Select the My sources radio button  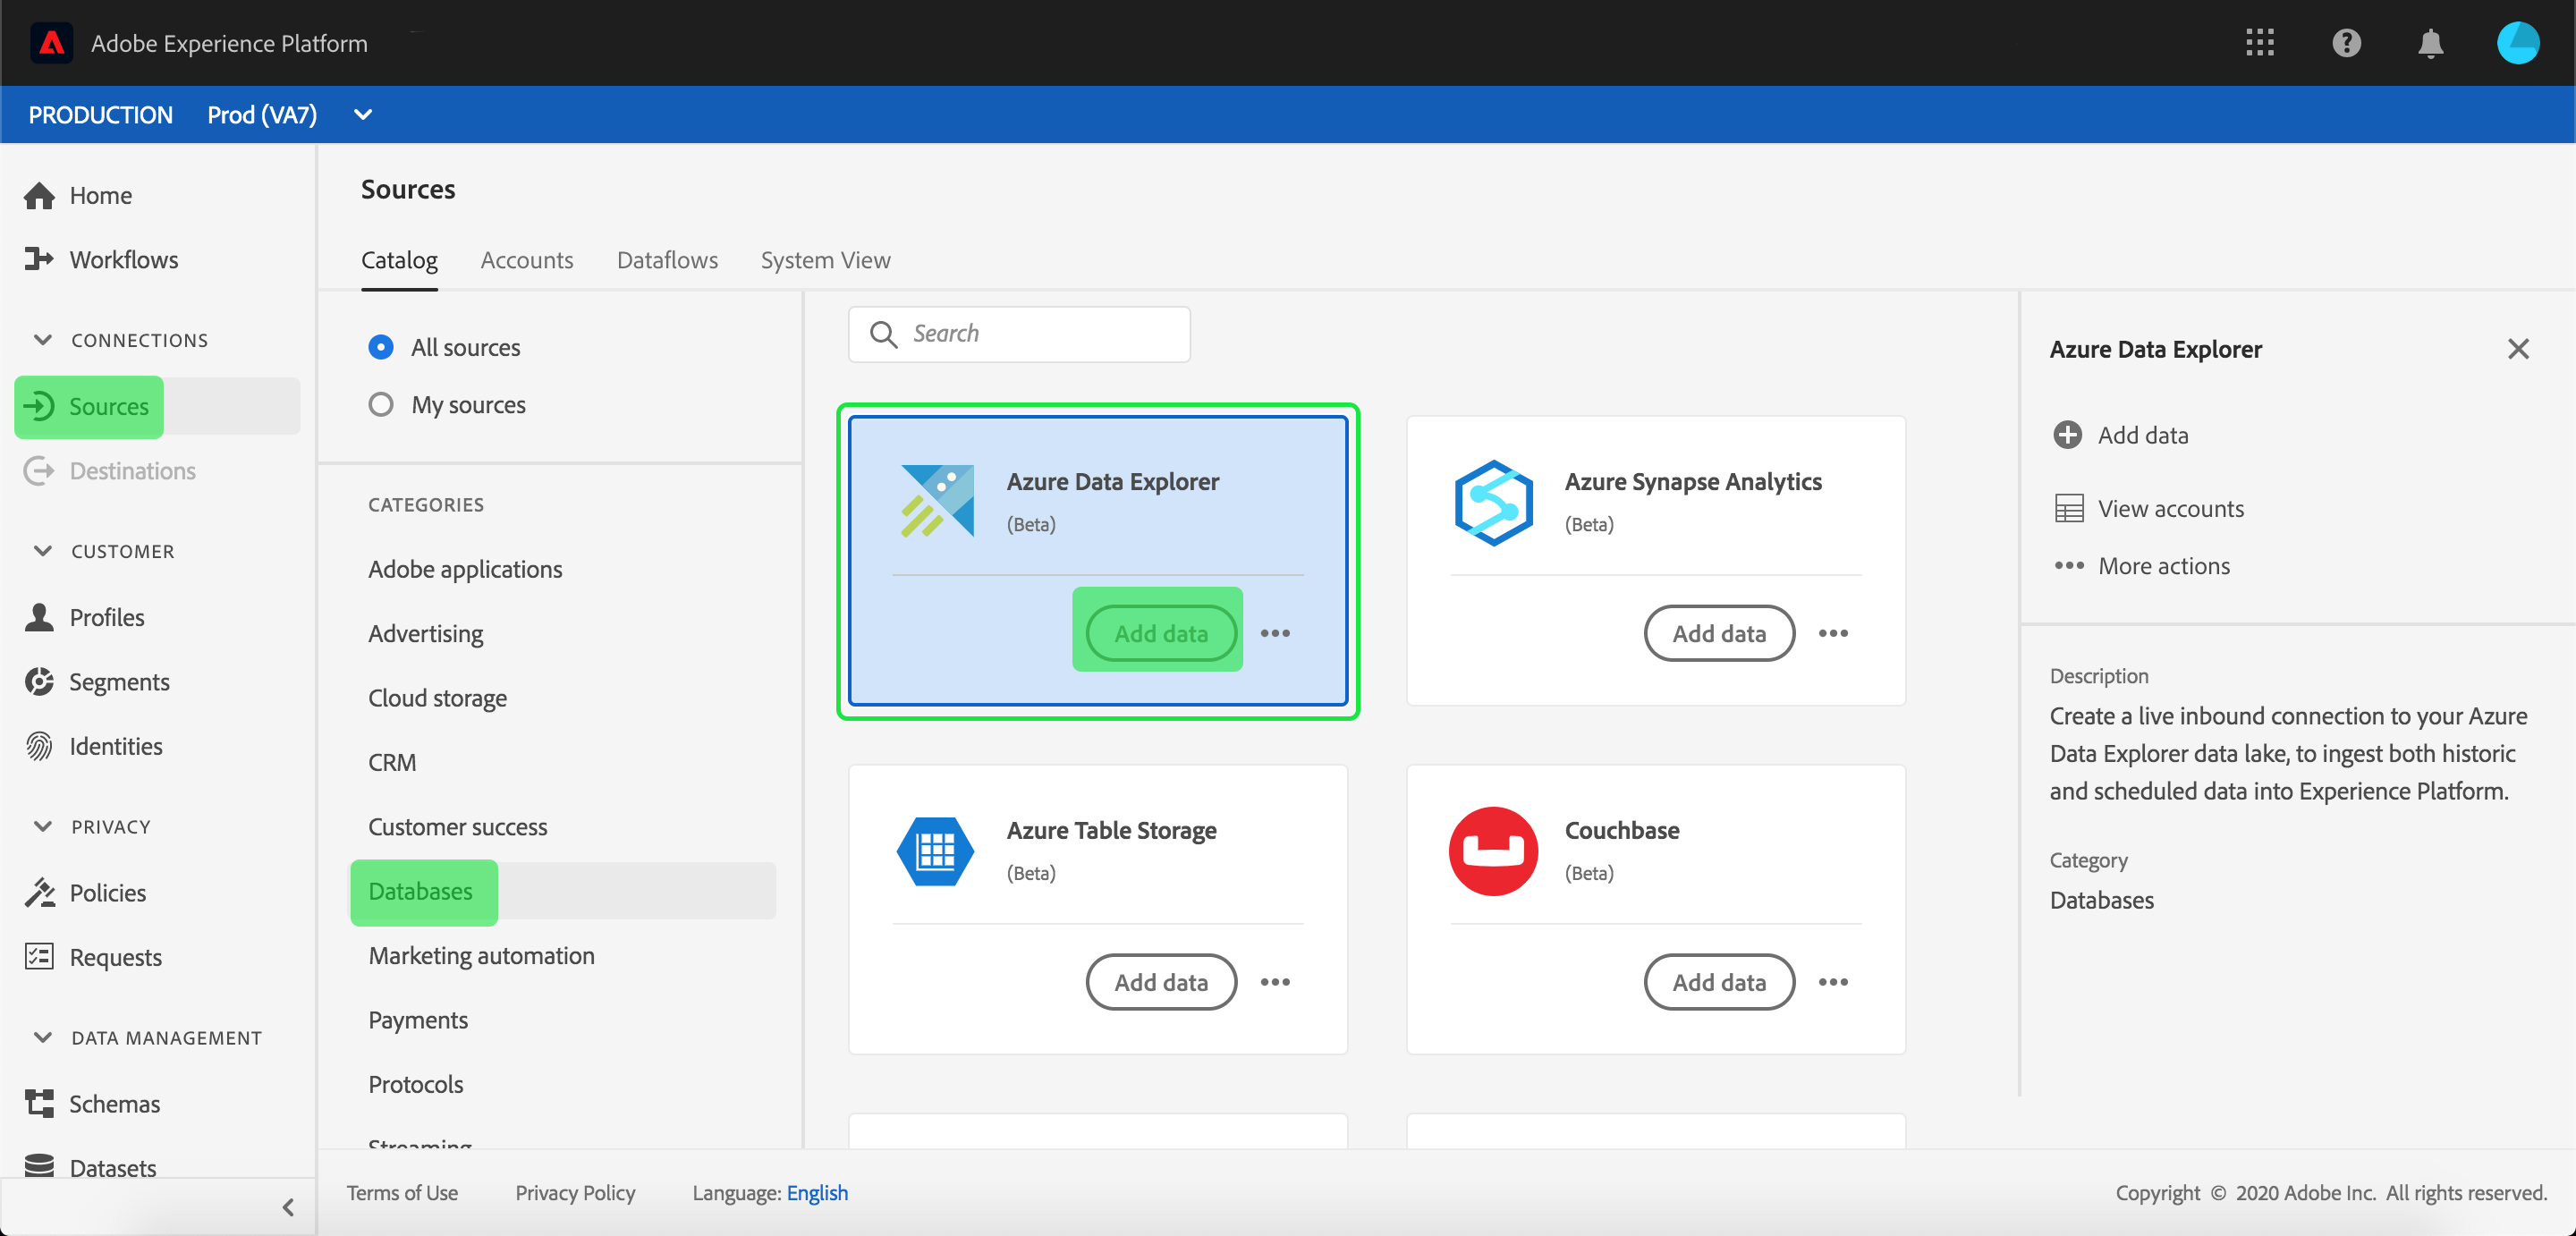[380, 405]
